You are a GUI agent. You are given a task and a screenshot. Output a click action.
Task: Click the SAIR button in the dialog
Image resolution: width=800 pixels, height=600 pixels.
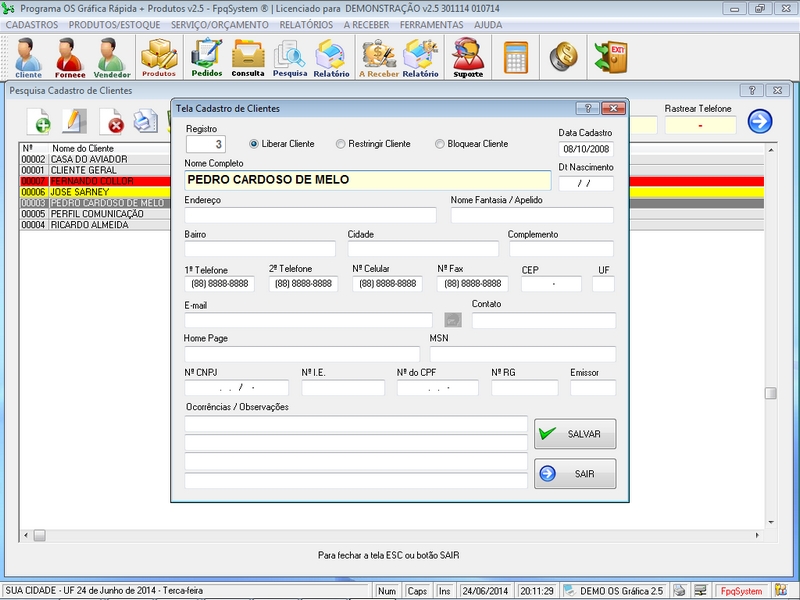[x=575, y=473]
